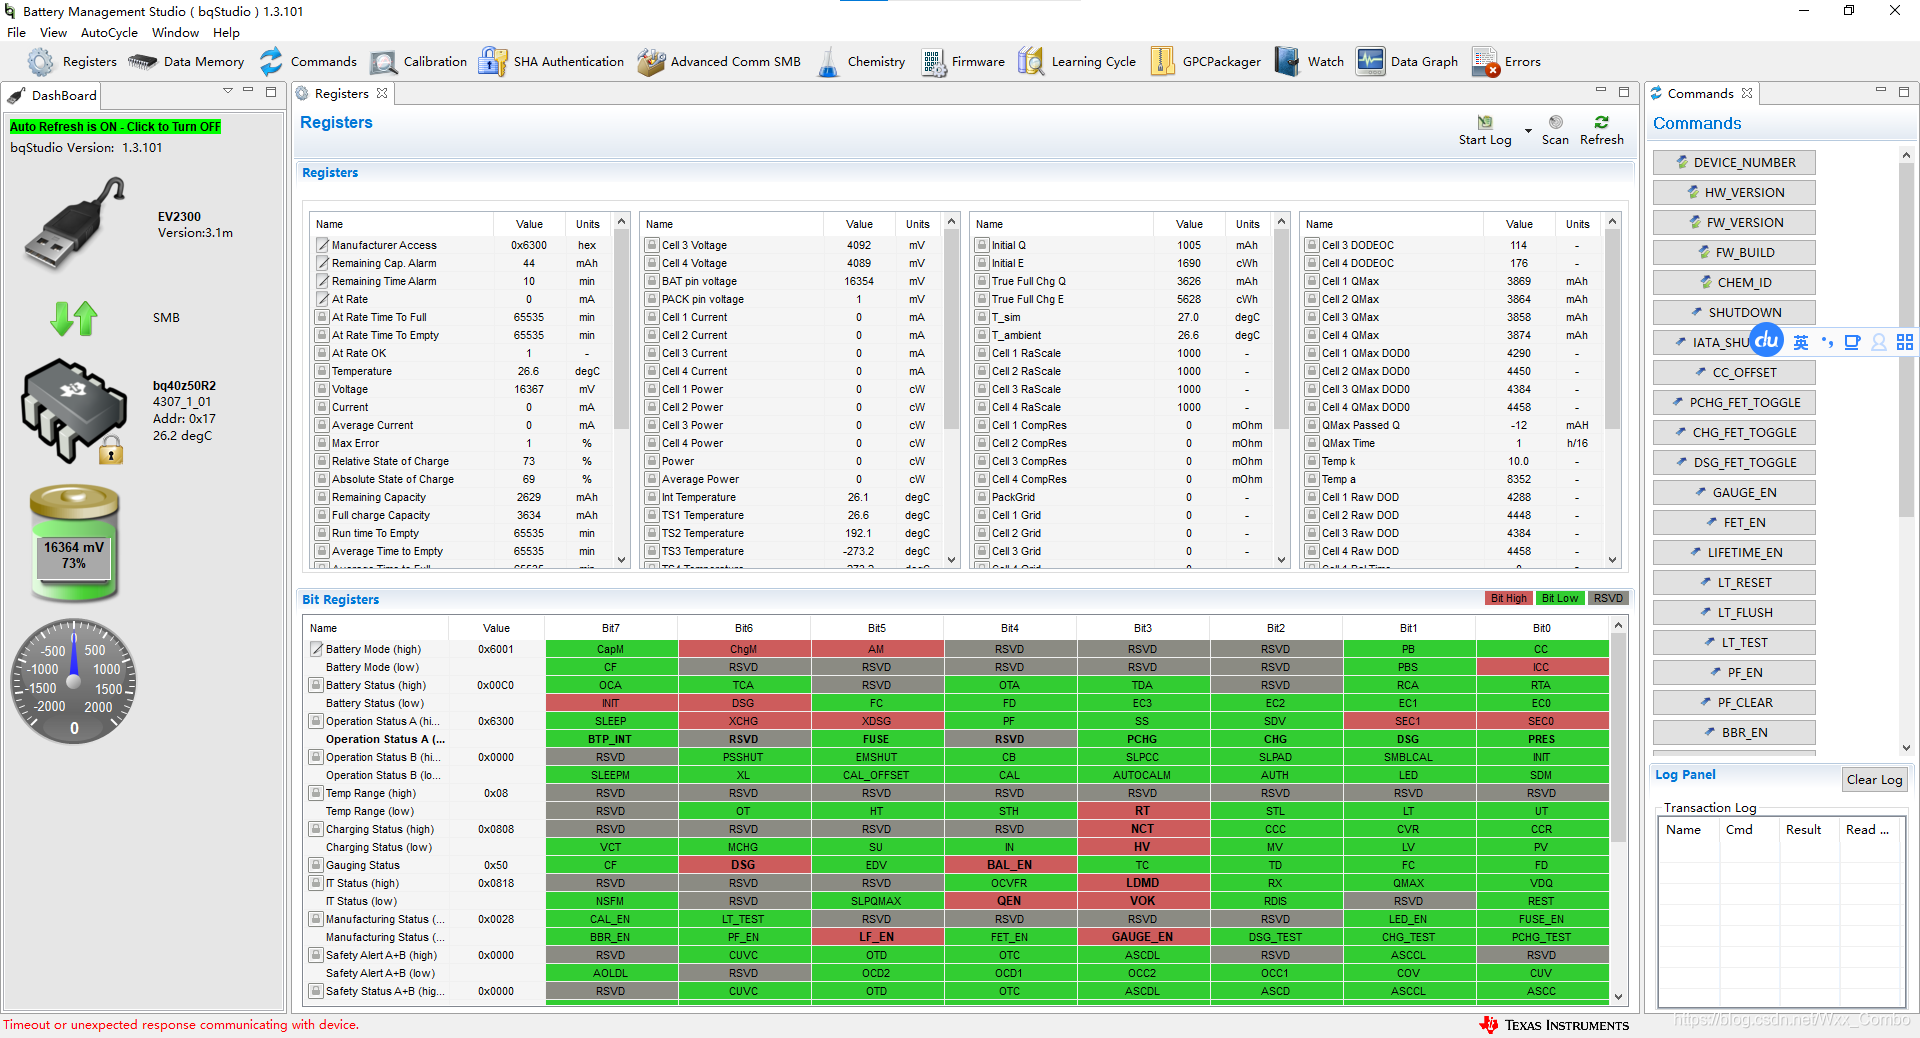1920x1038 pixels.
Task: Click the GAUGE_EN bit cell
Action: pos(1142,937)
